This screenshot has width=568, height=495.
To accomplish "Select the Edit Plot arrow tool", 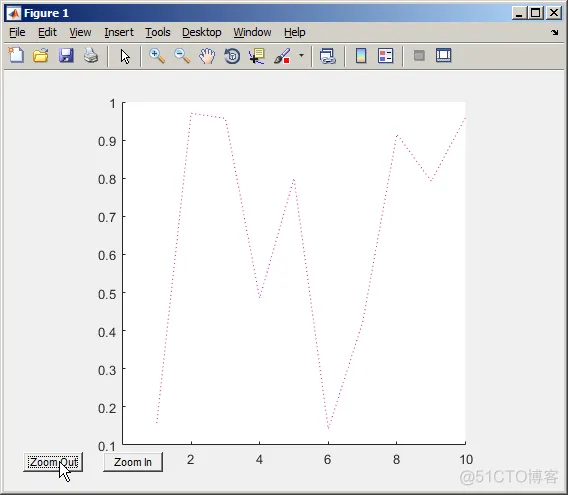I will (x=125, y=56).
